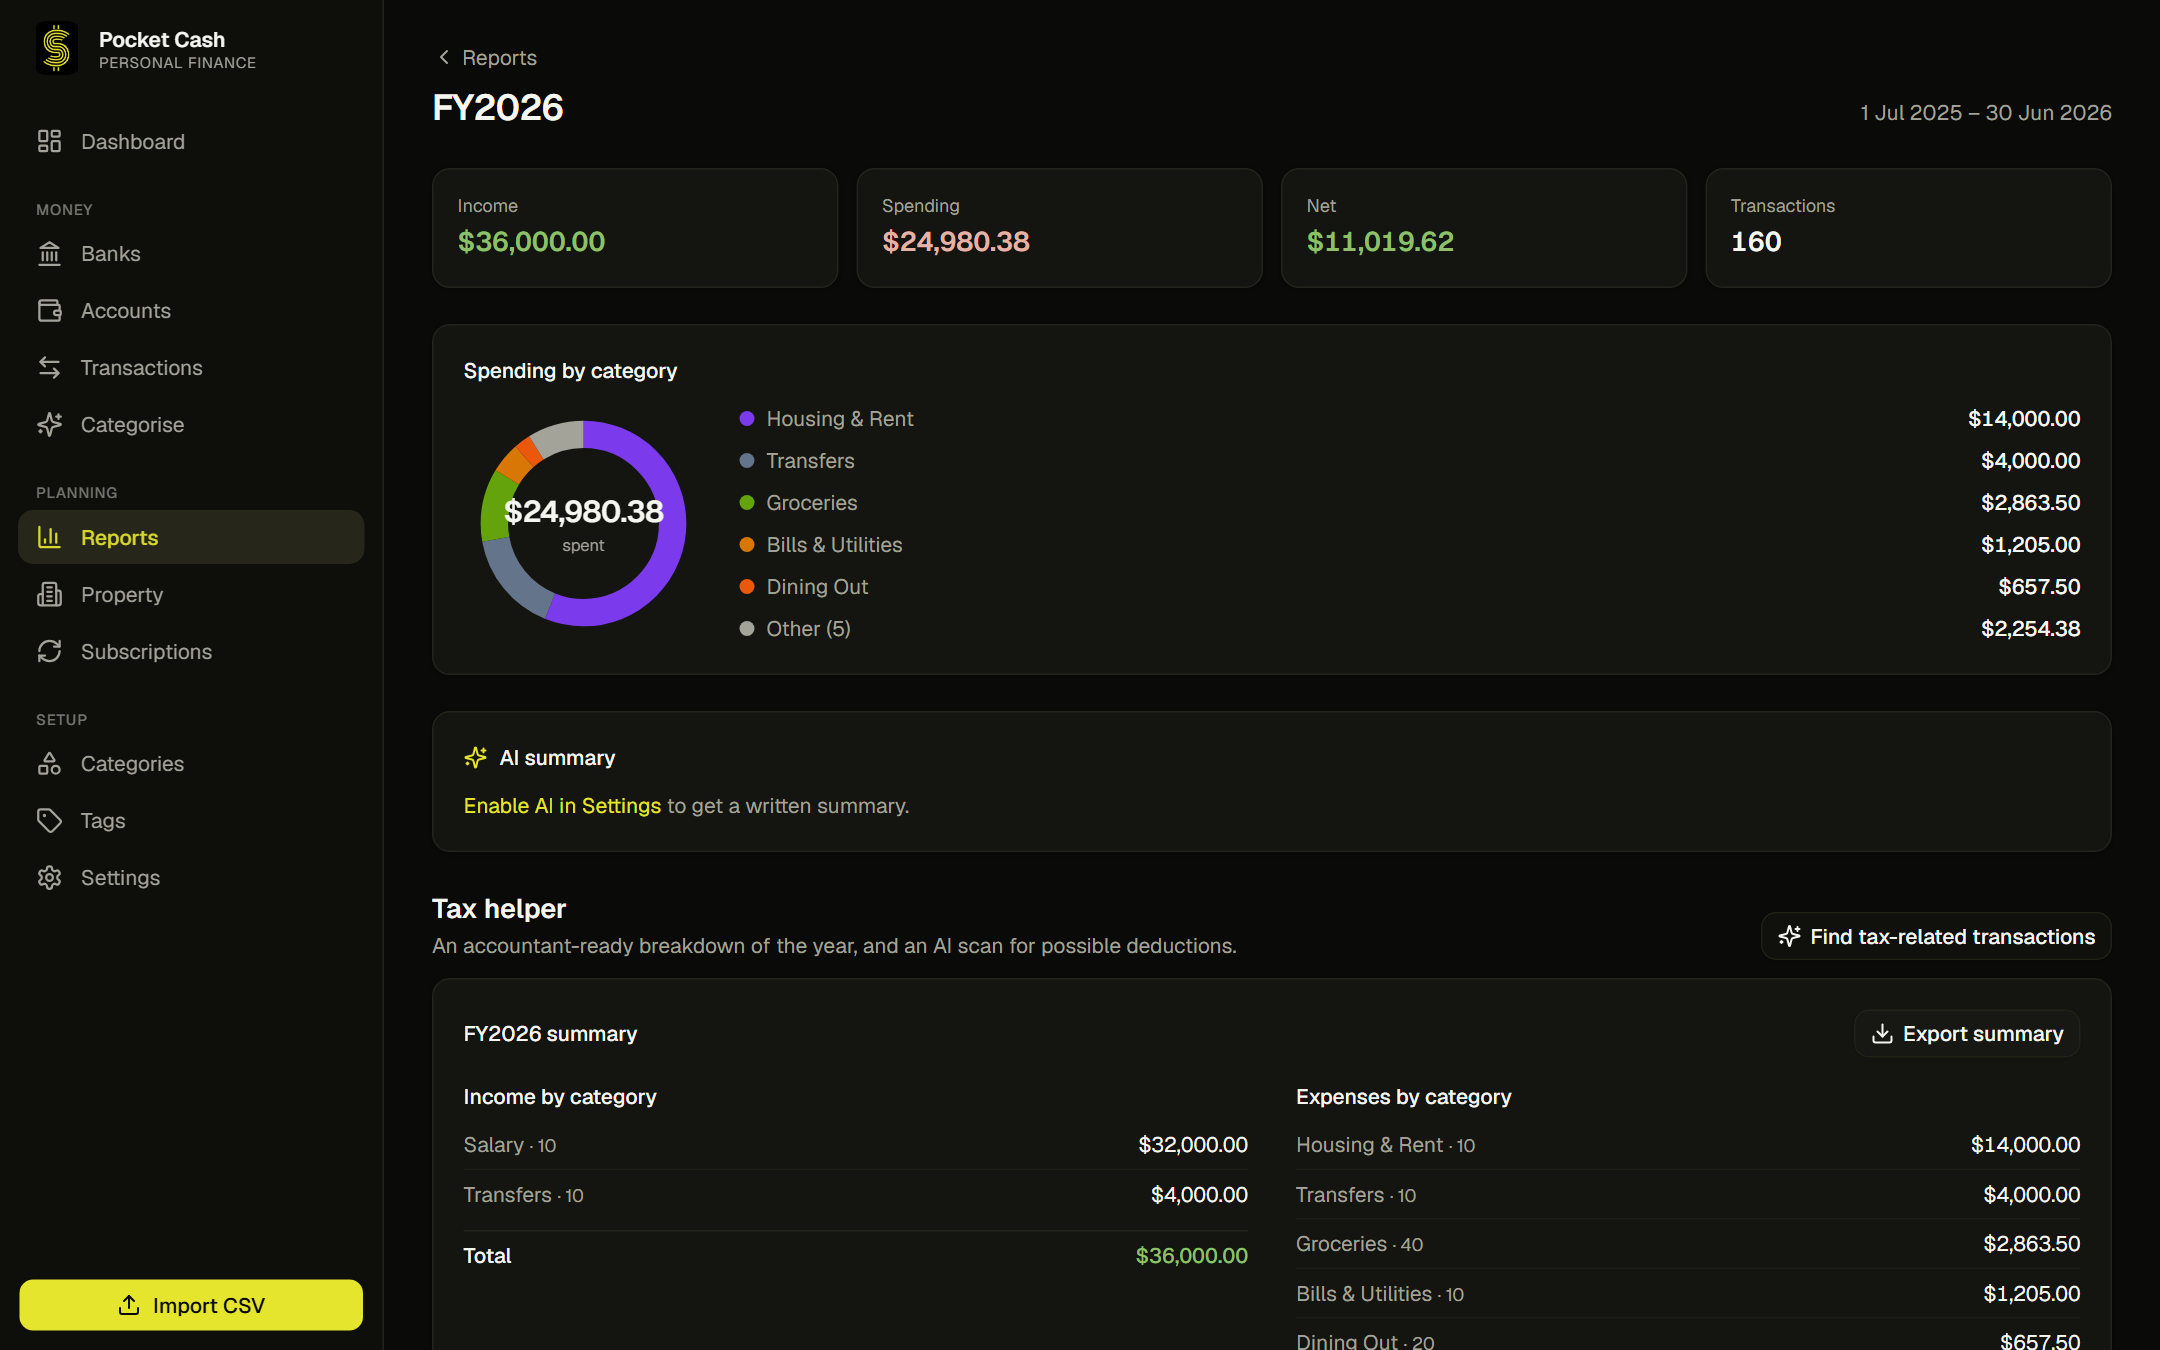The image size is (2160, 1350).
Task: Click the Settings gear icon
Action: coord(49,878)
